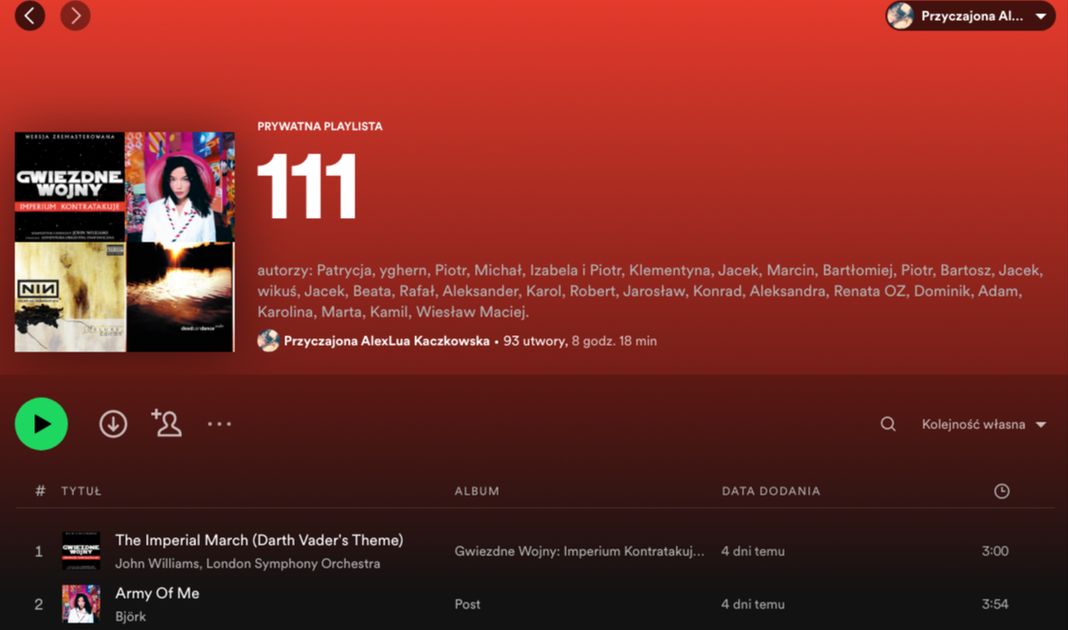Sort by duration using the clock icon
1068x630 pixels.
point(1001,491)
